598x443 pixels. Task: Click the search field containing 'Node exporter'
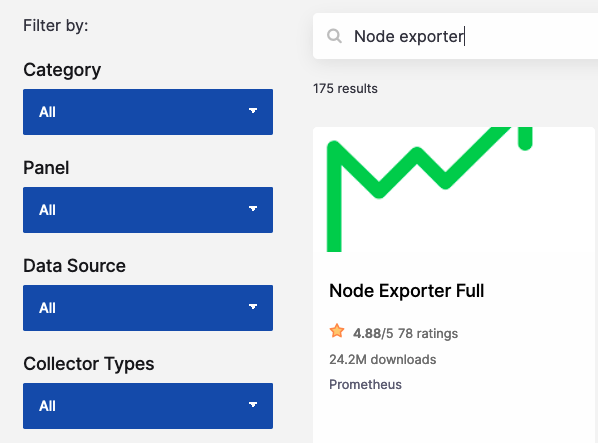(455, 36)
